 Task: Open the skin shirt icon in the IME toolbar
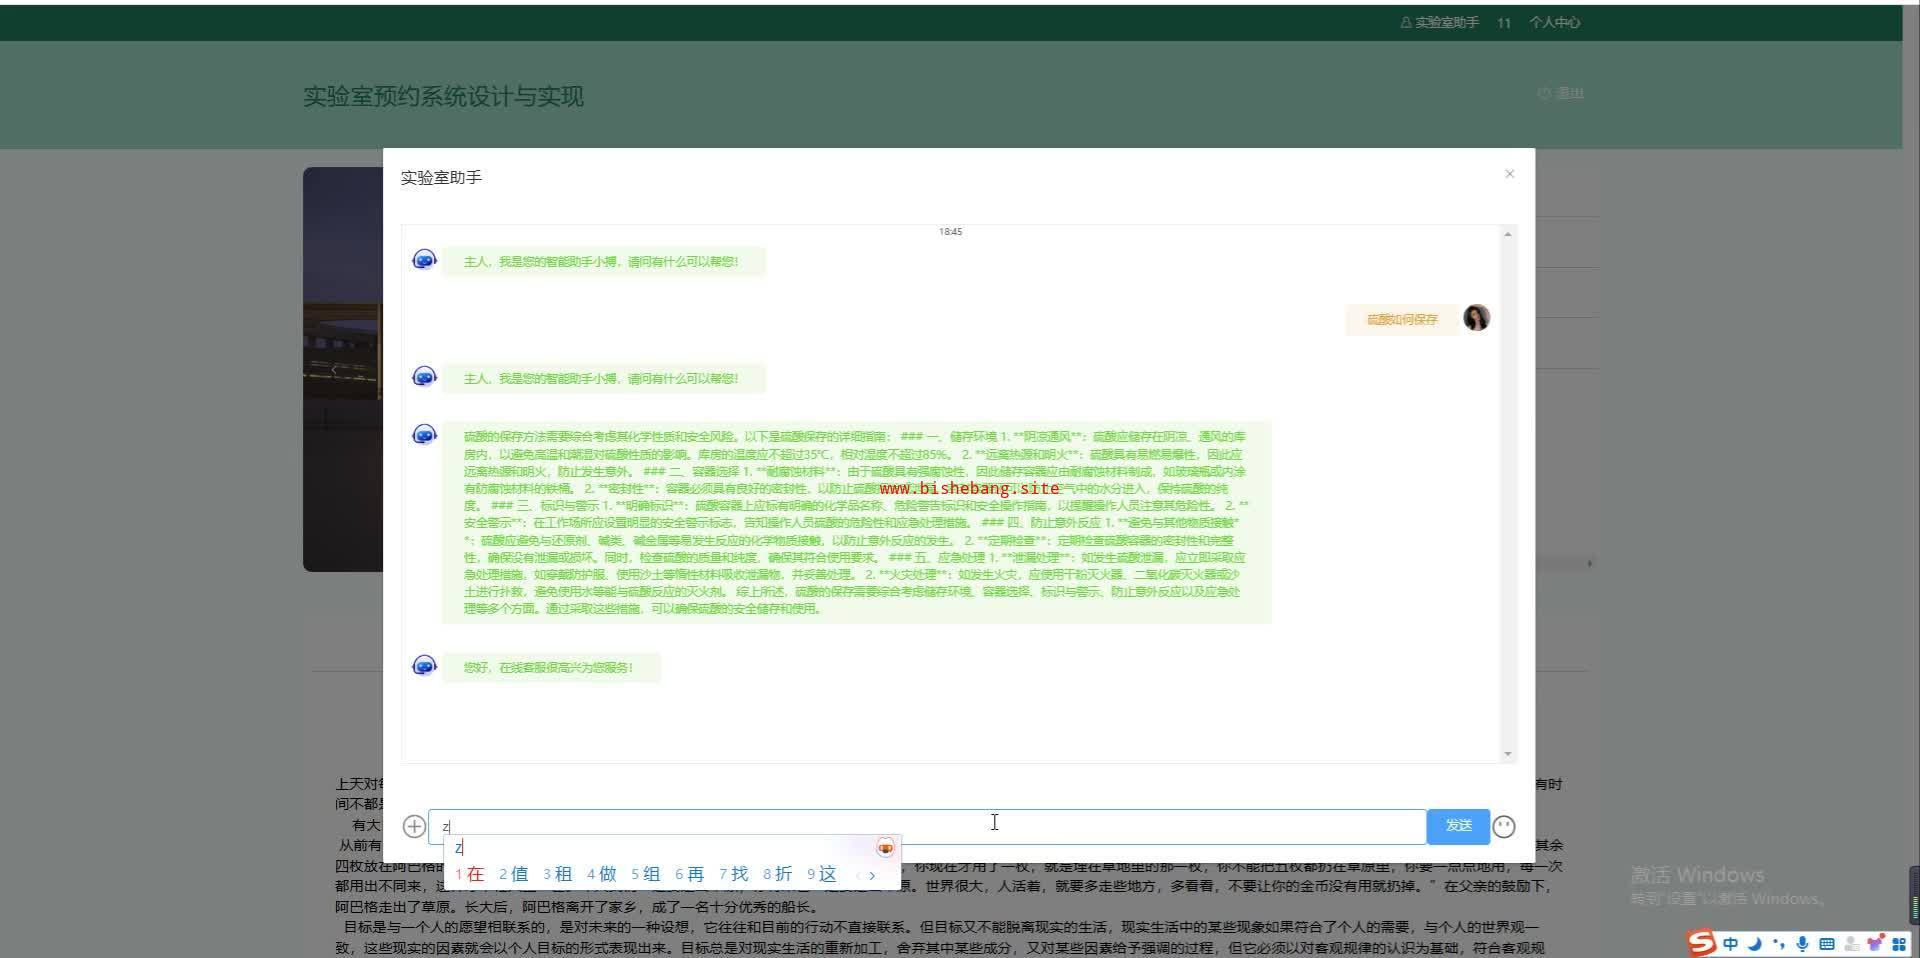pos(1875,943)
